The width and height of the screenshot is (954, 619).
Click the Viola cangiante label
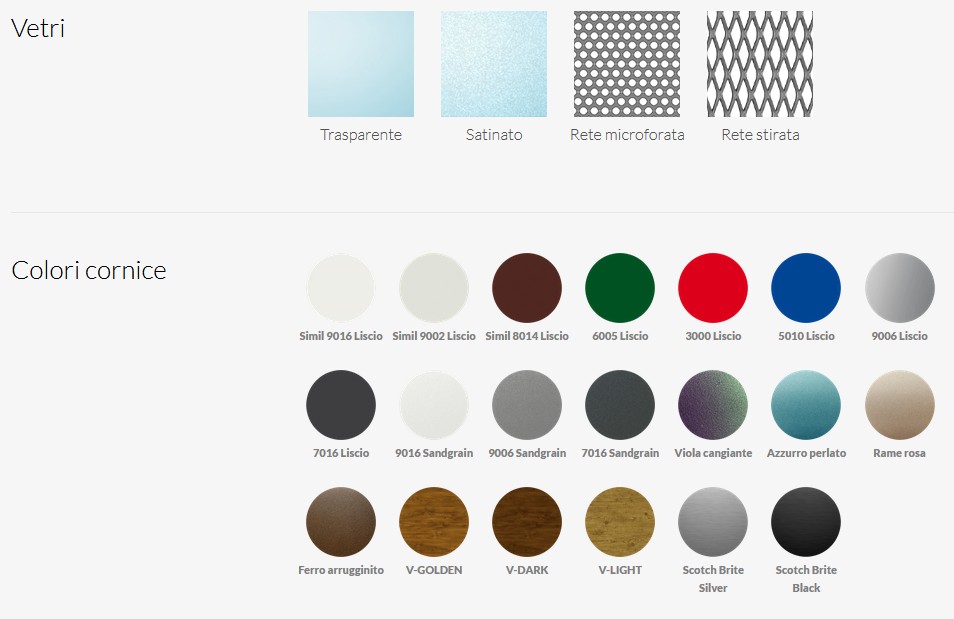tap(713, 453)
